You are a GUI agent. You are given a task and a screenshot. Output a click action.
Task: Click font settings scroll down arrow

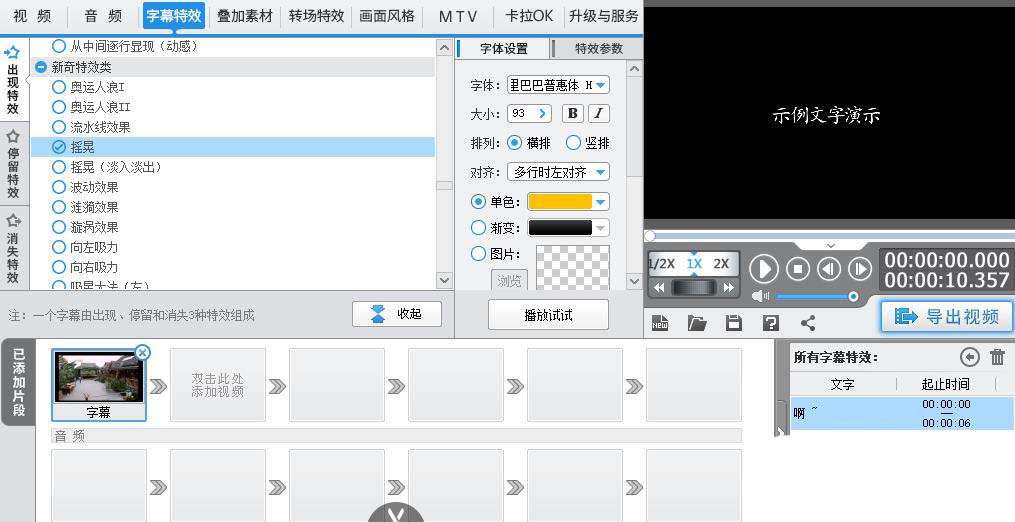pos(634,280)
